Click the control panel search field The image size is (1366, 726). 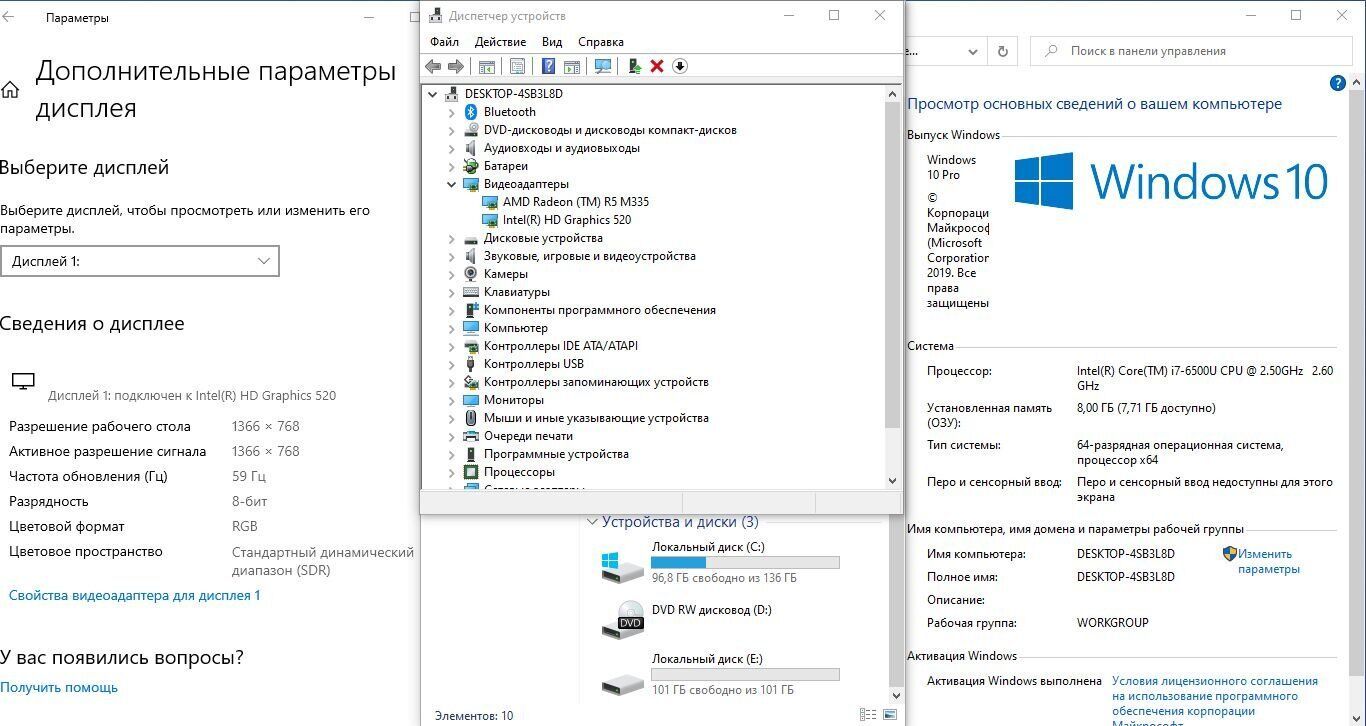click(x=1190, y=51)
